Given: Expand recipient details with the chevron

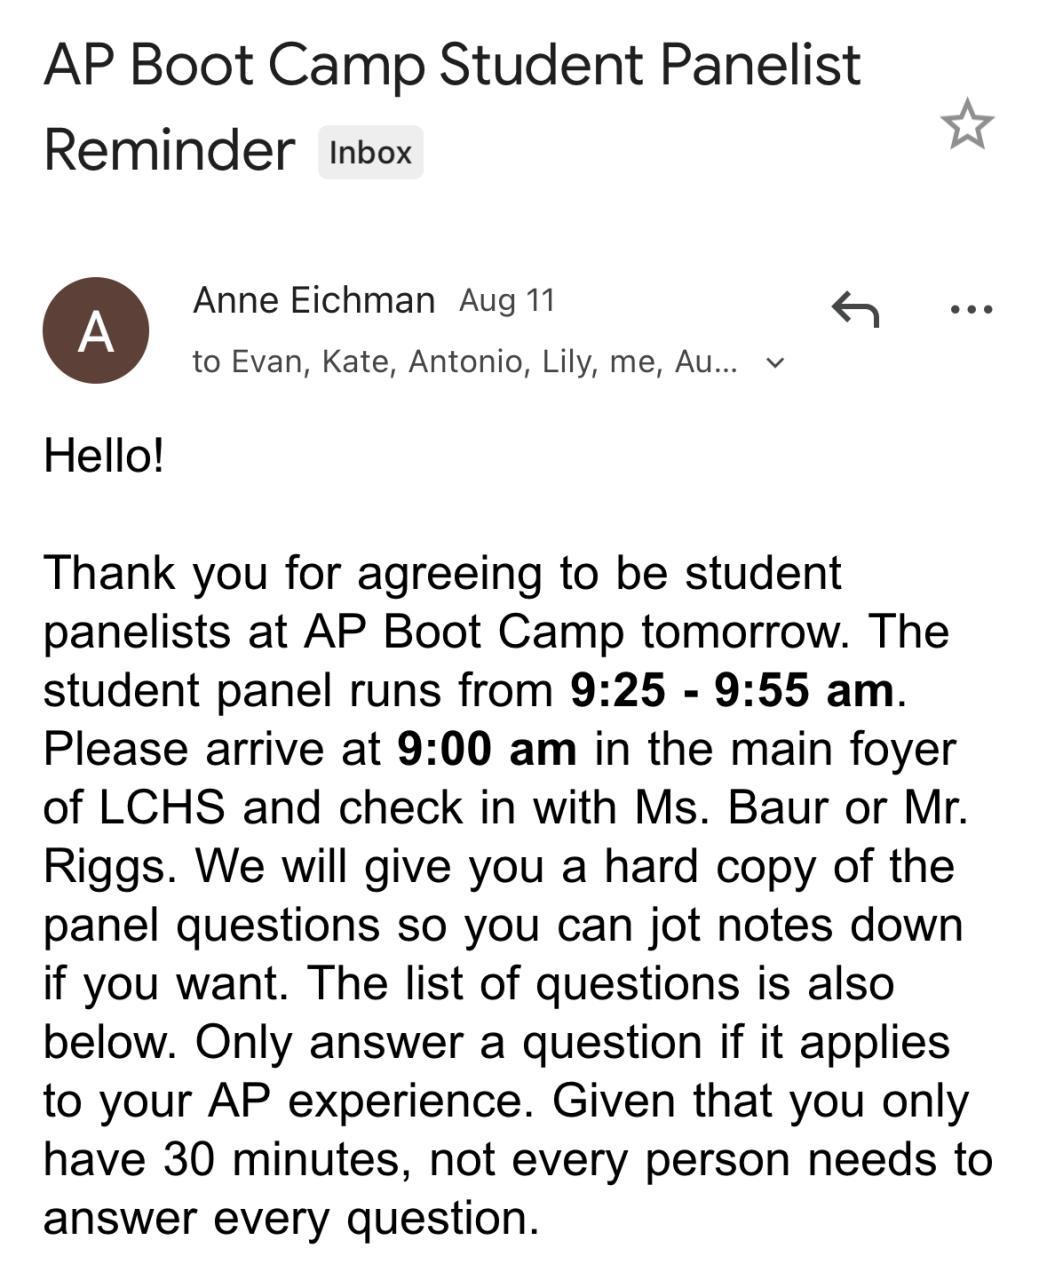Looking at the screenshot, I should click(774, 362).
